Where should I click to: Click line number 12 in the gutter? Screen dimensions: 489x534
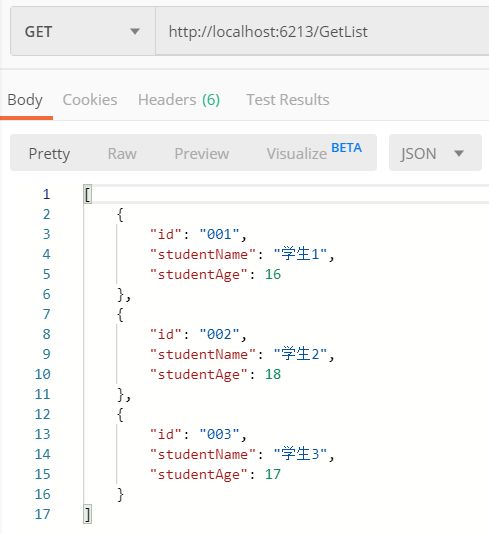43,414
